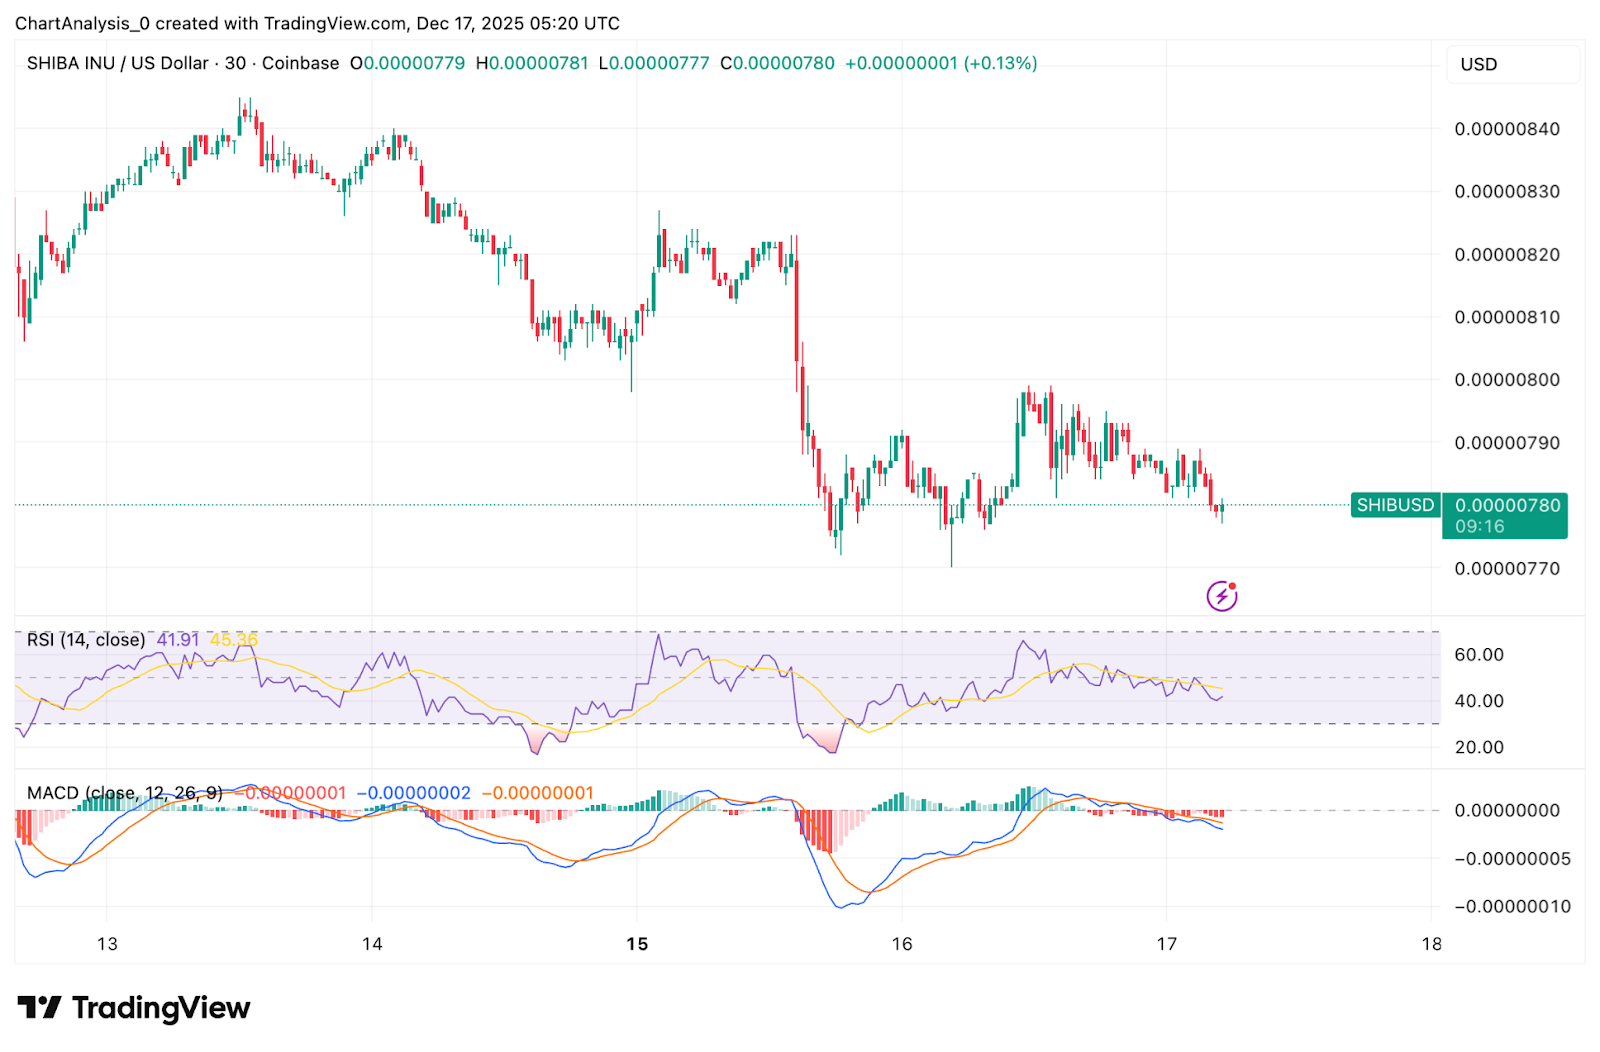Click the date label 13 on time axis

click(x=107, y=944)
